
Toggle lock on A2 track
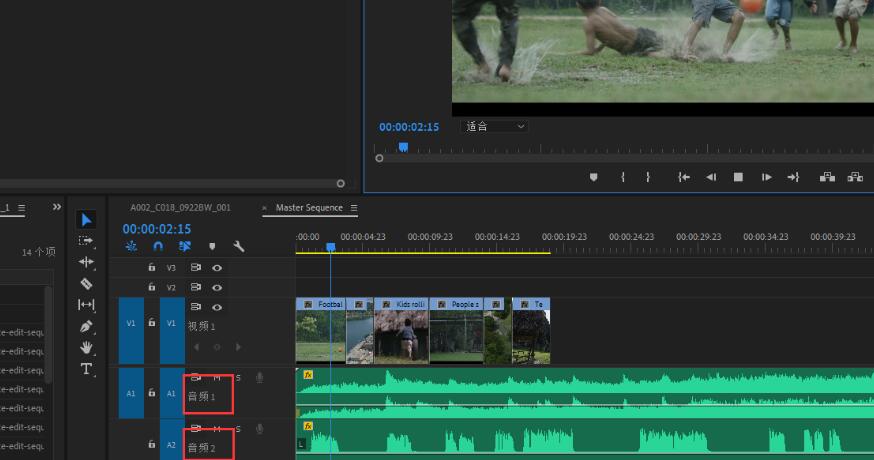point(152,444)
